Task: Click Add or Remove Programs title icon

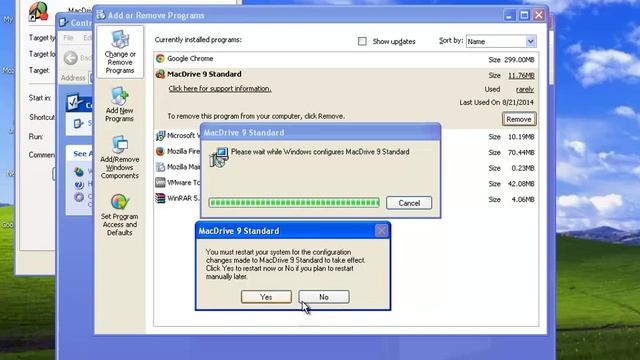Action: coord(101,15)
